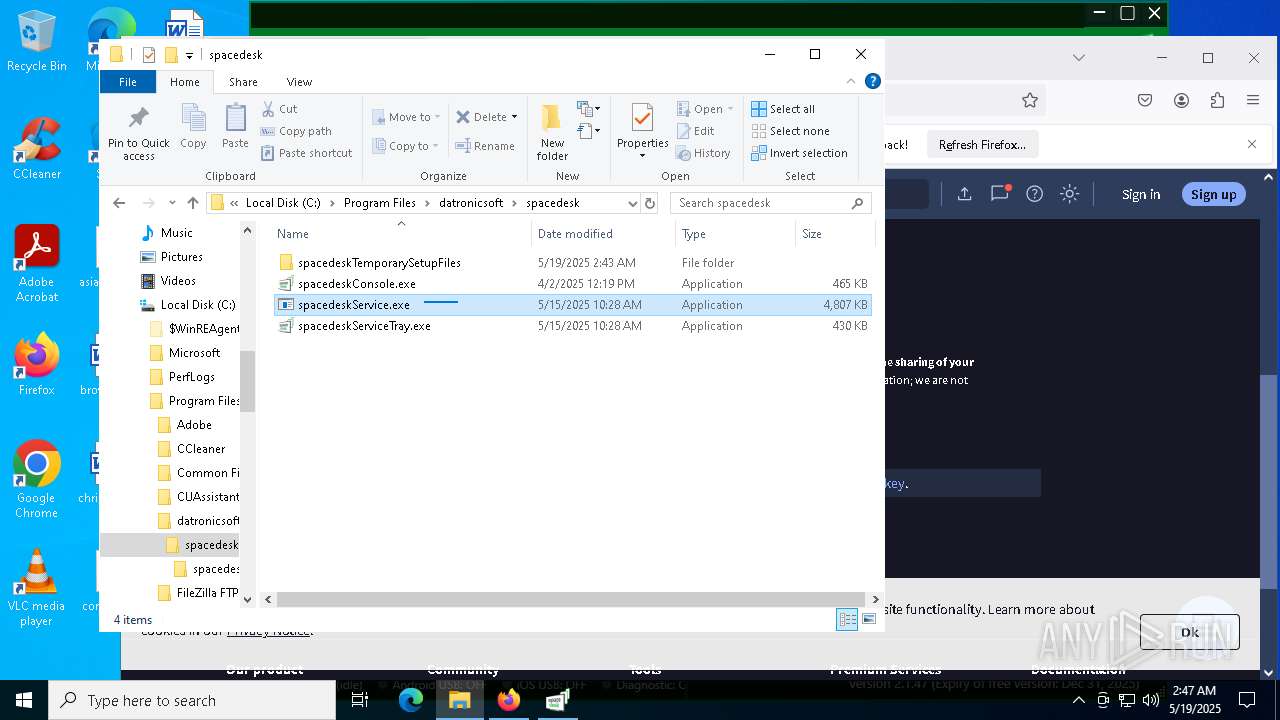Open Explorer help icon
The image size is (1280, 720).
(x=873, y=82)
